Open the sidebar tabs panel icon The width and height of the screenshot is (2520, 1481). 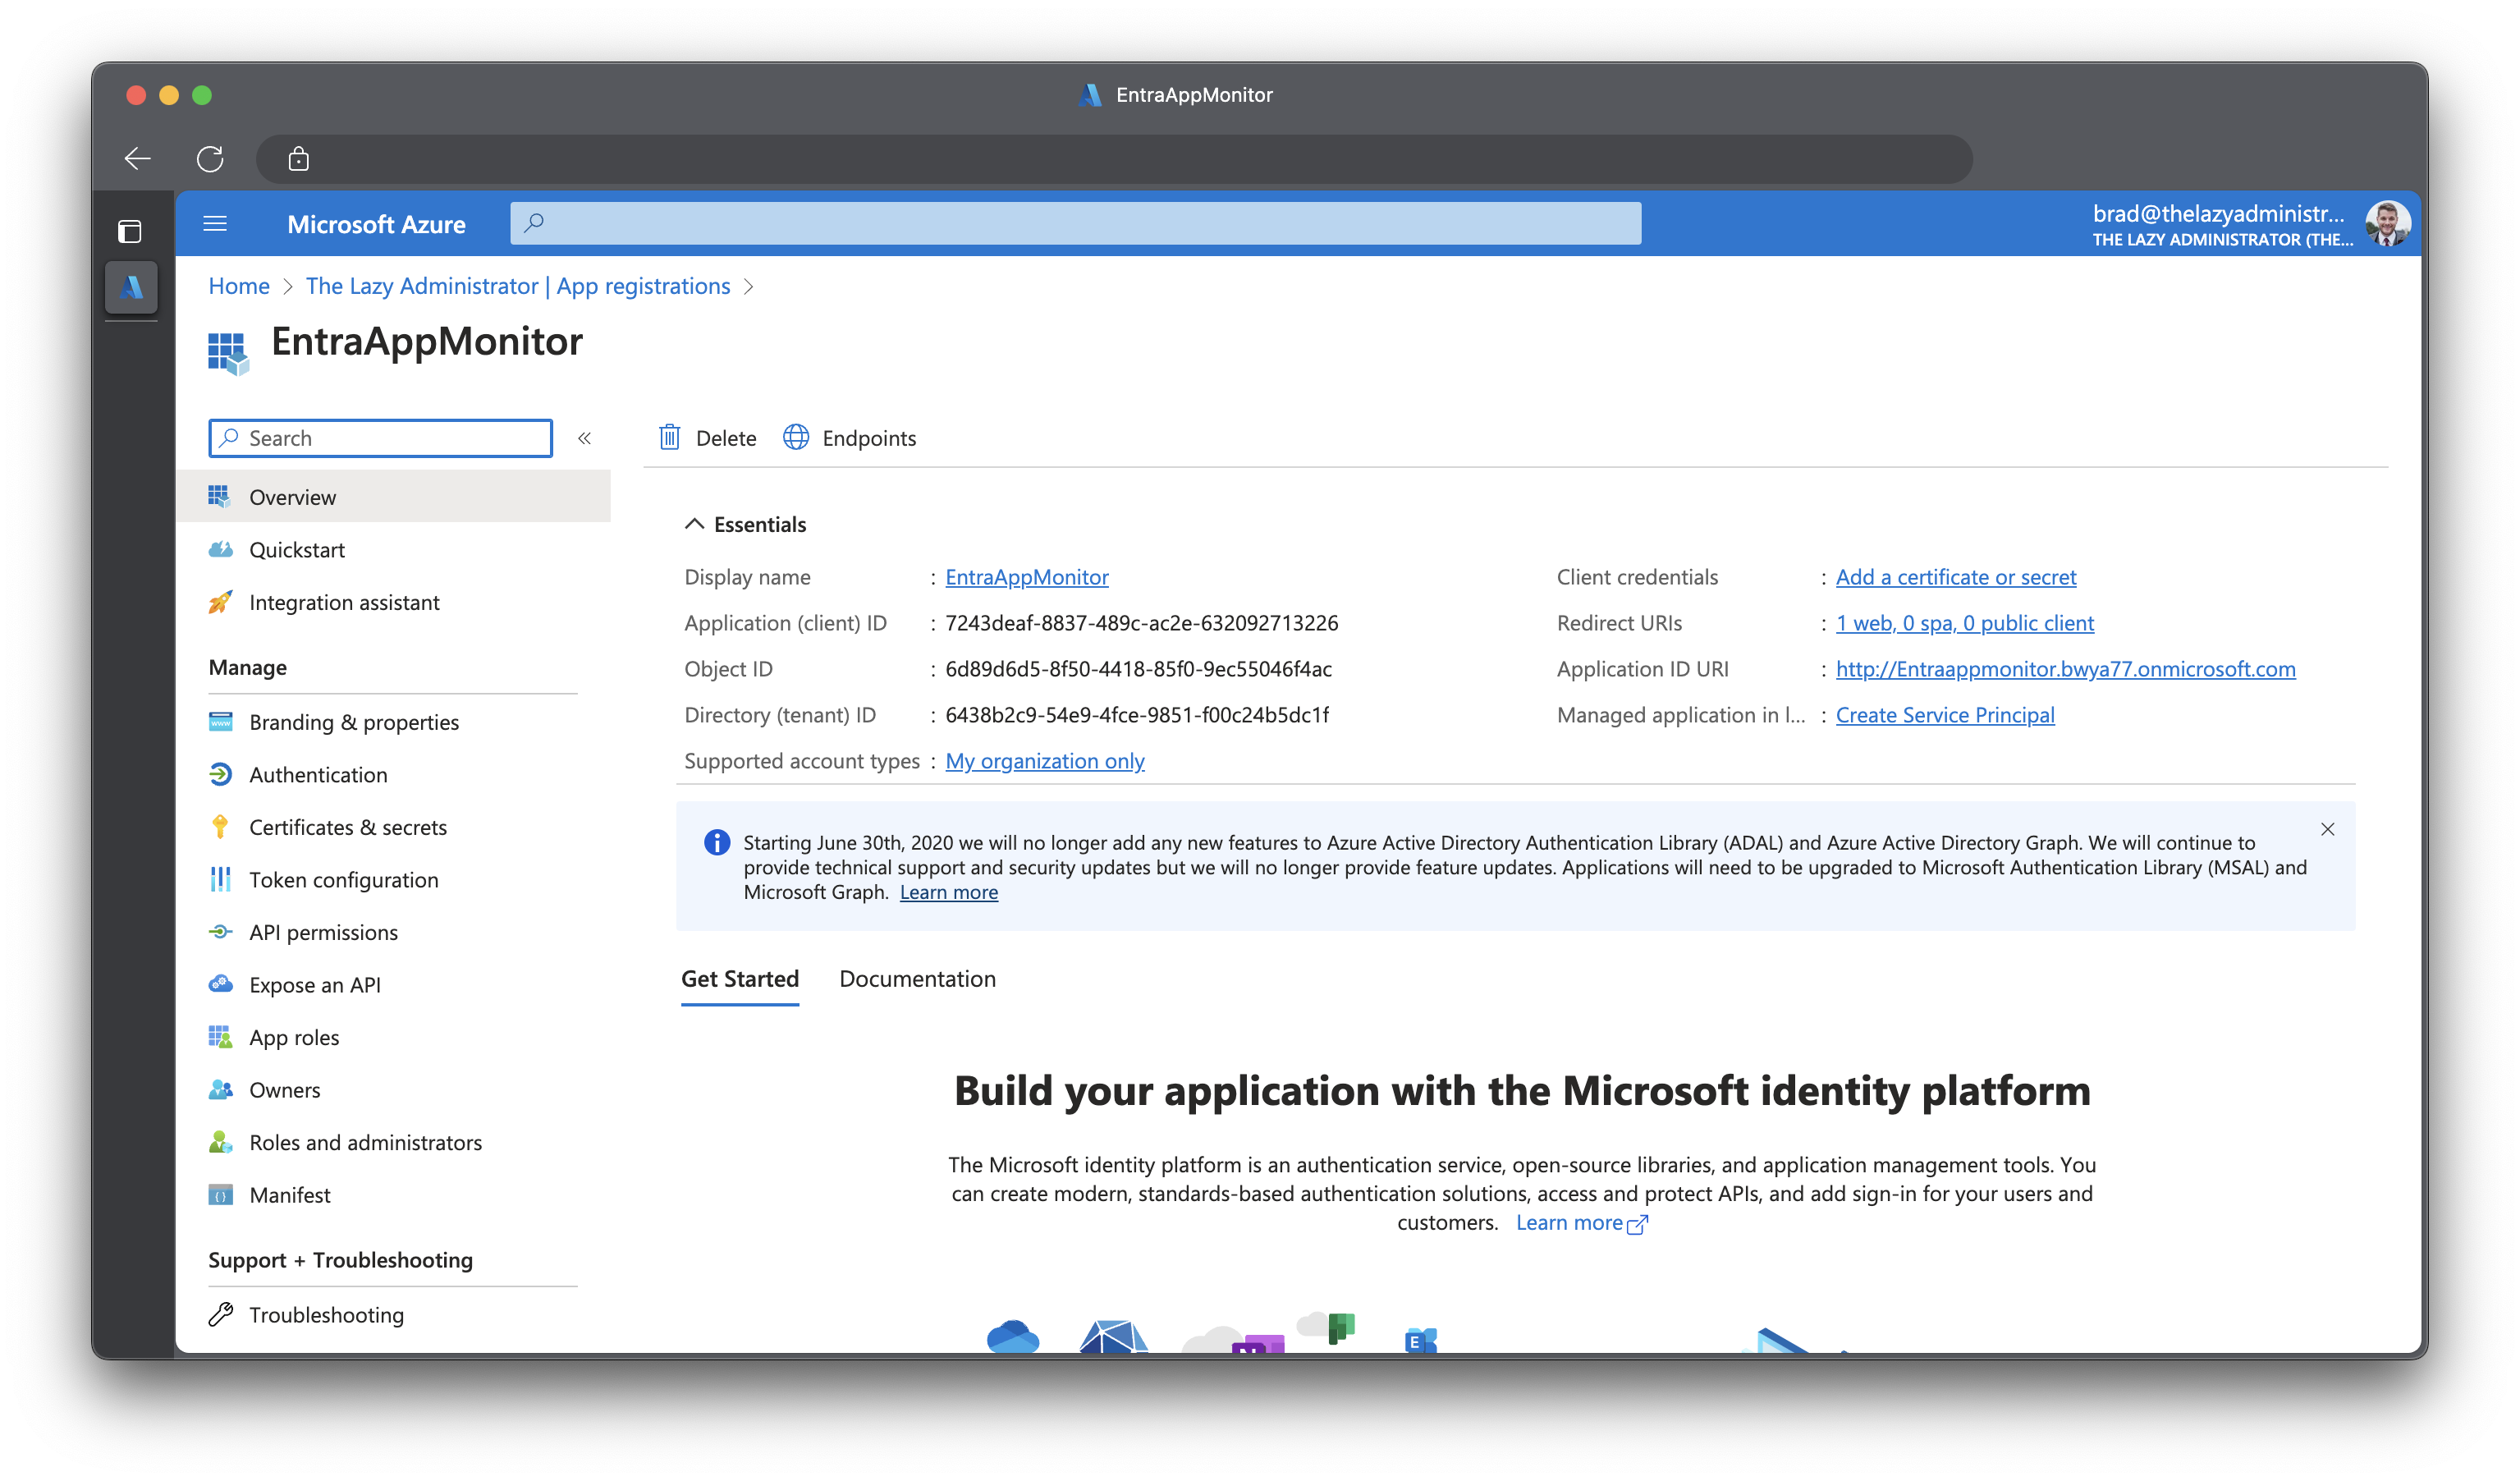pos(130,231)
